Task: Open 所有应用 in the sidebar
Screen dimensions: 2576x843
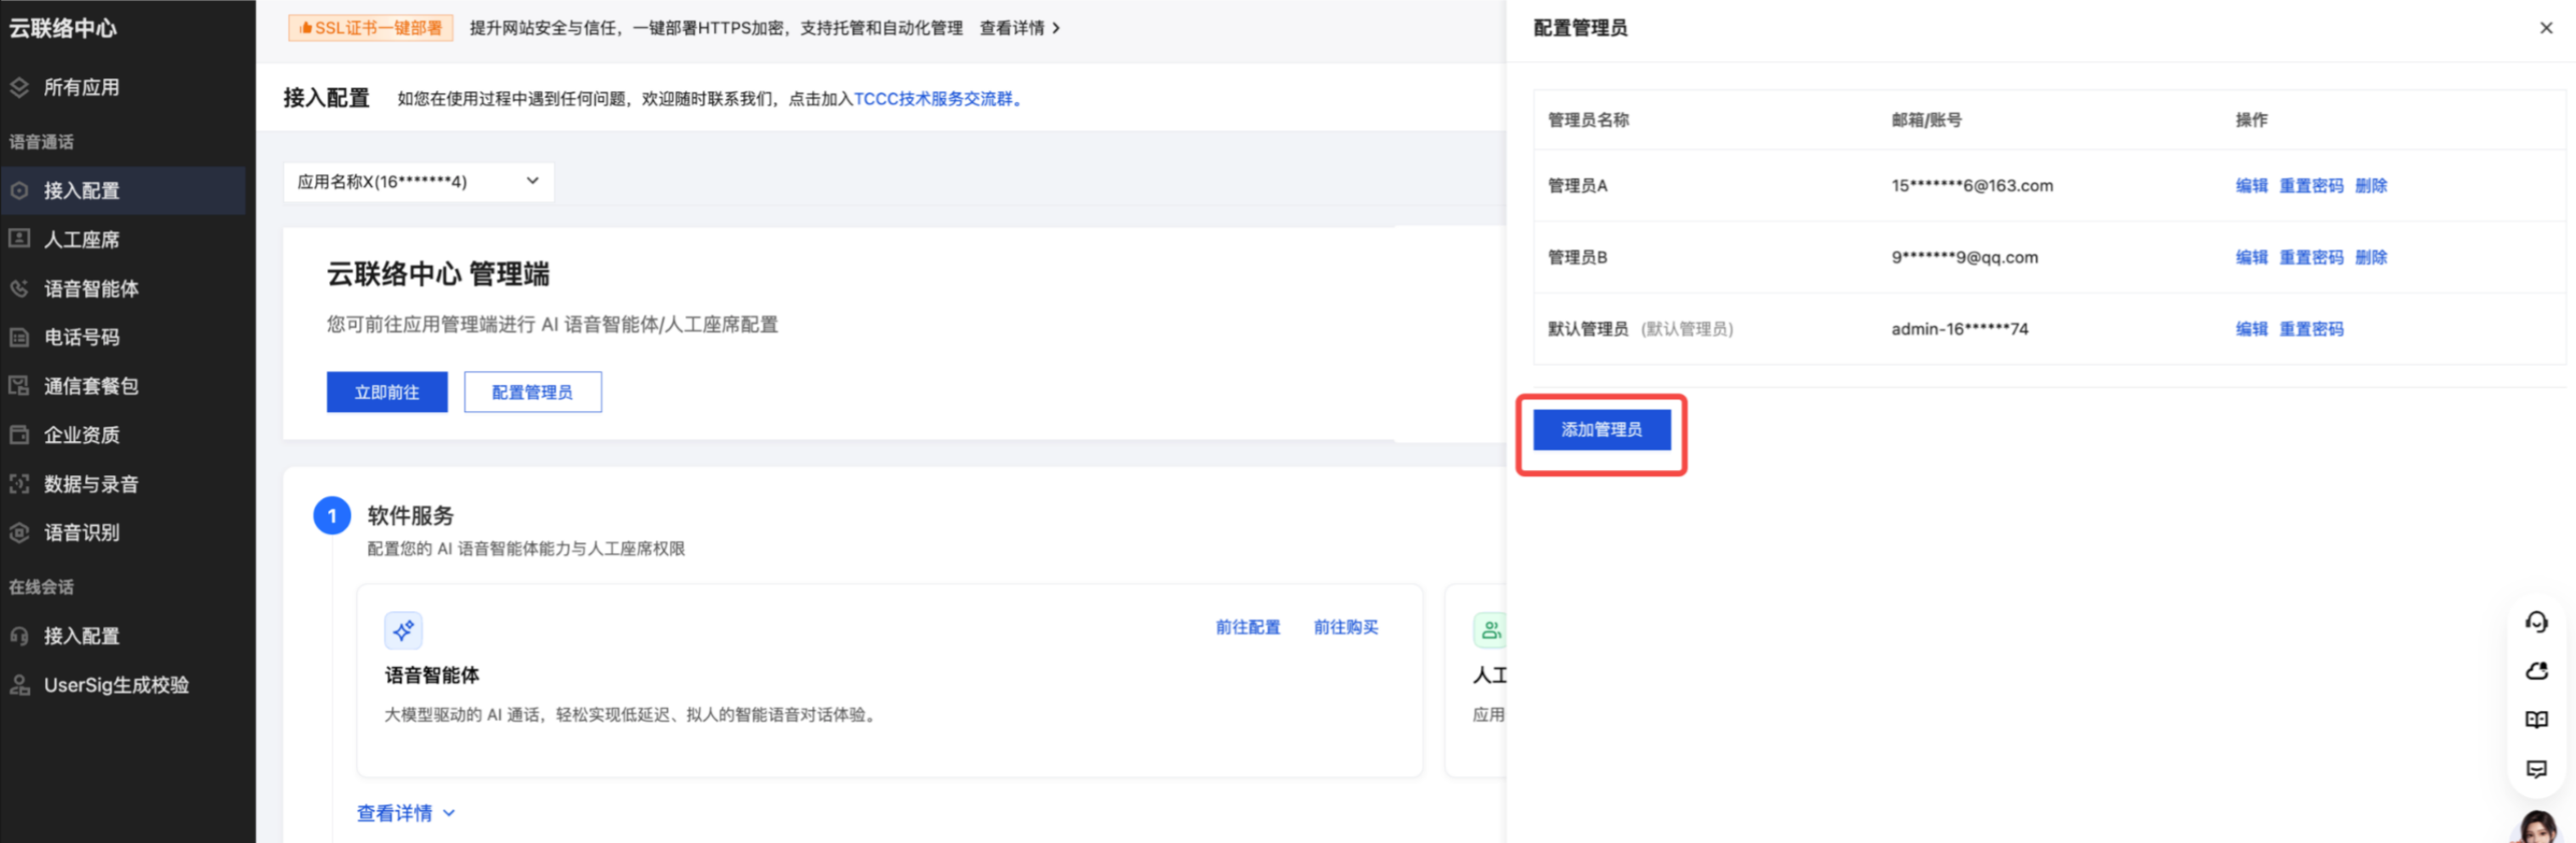Action: [80, 87]
